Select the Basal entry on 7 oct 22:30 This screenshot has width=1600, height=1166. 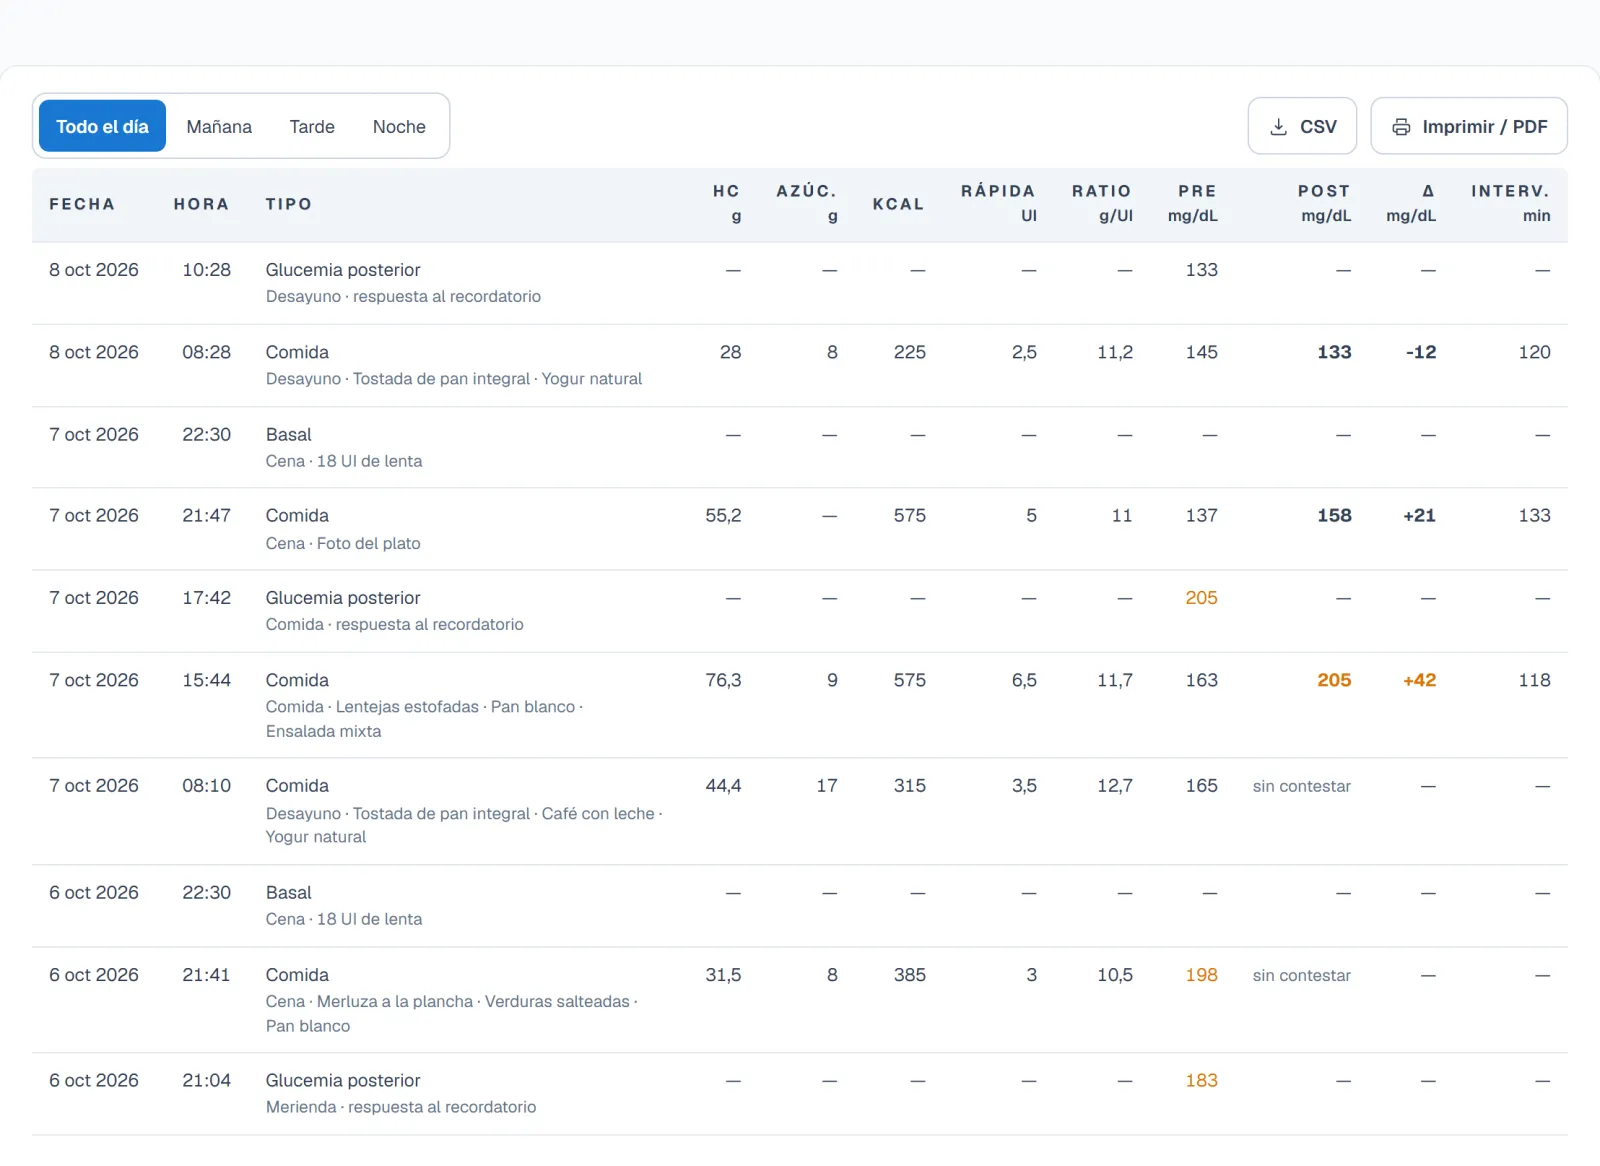(800, 447)
